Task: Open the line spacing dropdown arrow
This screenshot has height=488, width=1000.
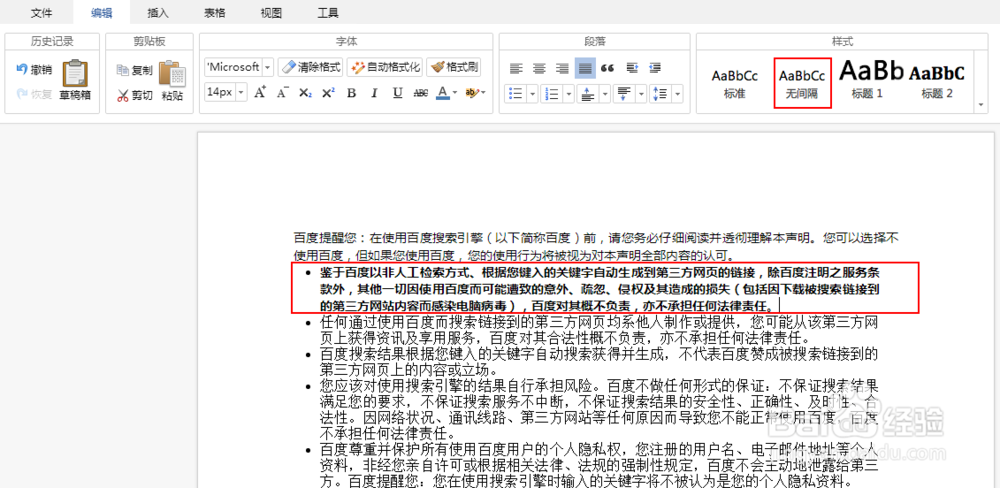Action: [x=677, y=94]
